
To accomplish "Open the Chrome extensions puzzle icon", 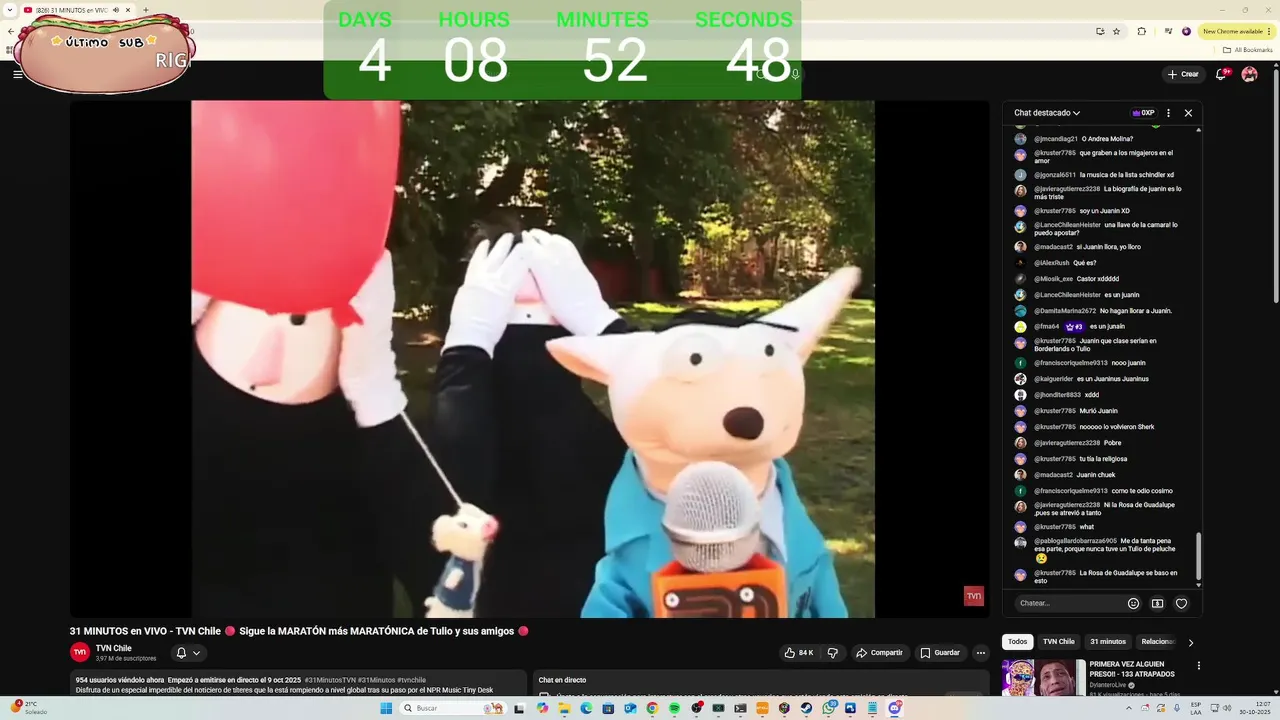I will click(x=1141, y=31).
